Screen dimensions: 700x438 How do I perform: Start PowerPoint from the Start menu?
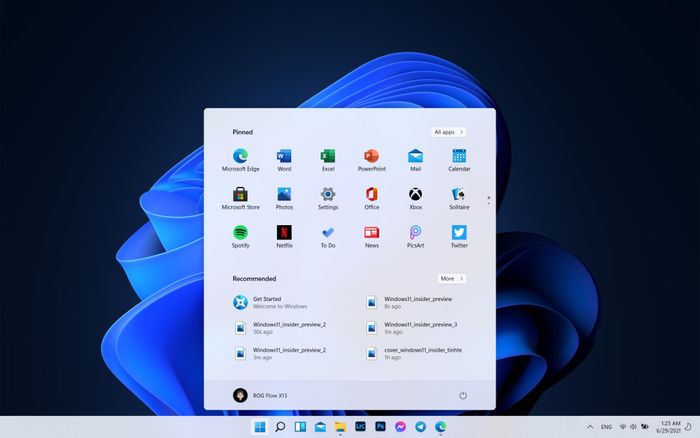click(x=371, y=160)
